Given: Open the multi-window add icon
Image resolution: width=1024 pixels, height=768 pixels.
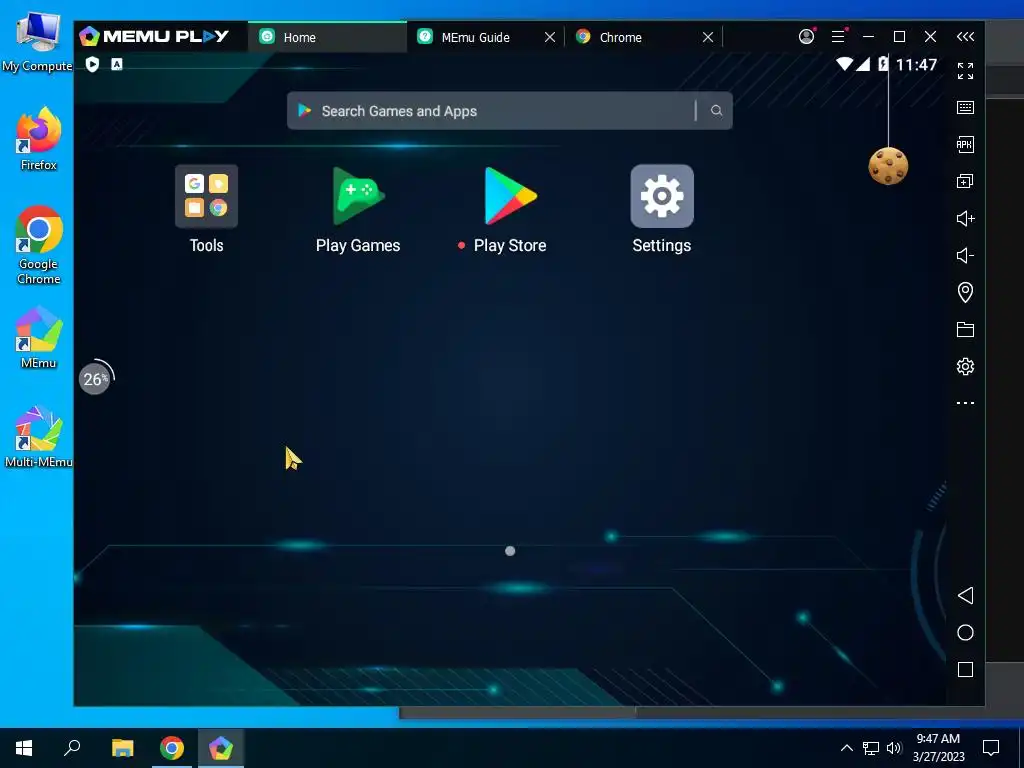Looking at the screenshot, I should tap(965, 181).
